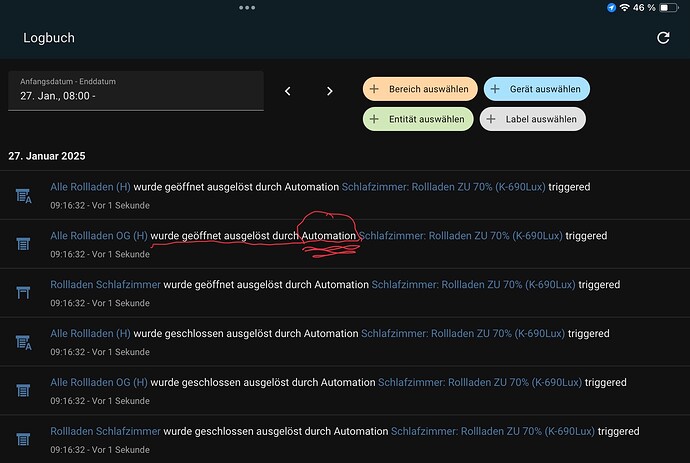Go to next date range
This screenshot has height=463, width=690.
tap(330, 91)
